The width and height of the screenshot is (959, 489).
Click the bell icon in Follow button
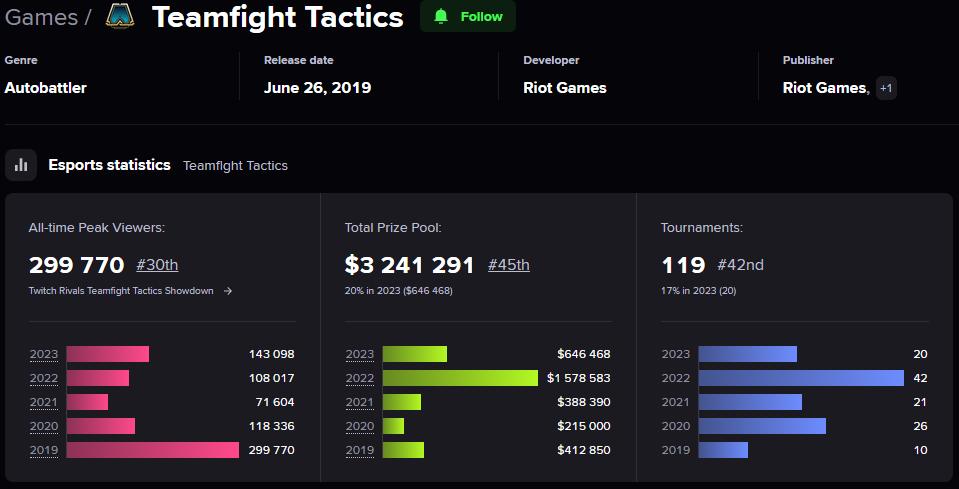[441, 17]
